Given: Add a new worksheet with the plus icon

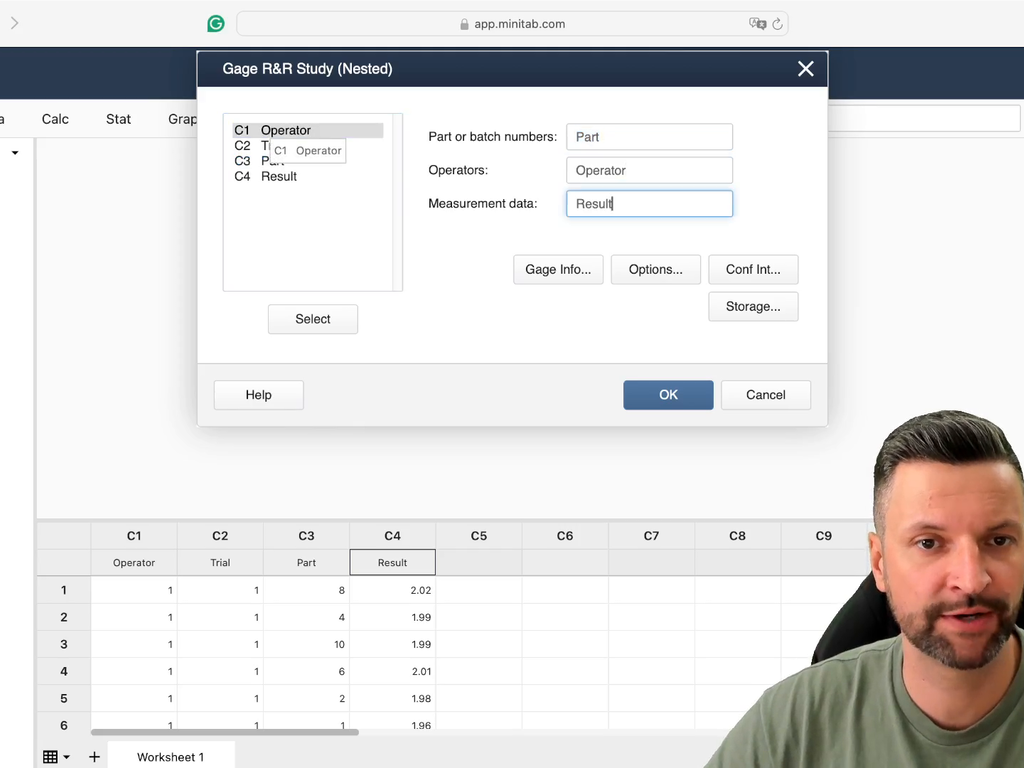Looking at the screenshot, I should 95,757.
